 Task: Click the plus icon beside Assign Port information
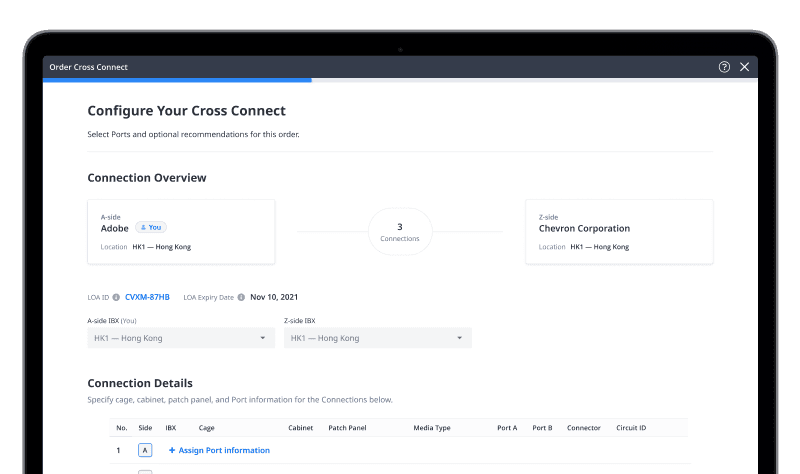(x=172, y=450)
